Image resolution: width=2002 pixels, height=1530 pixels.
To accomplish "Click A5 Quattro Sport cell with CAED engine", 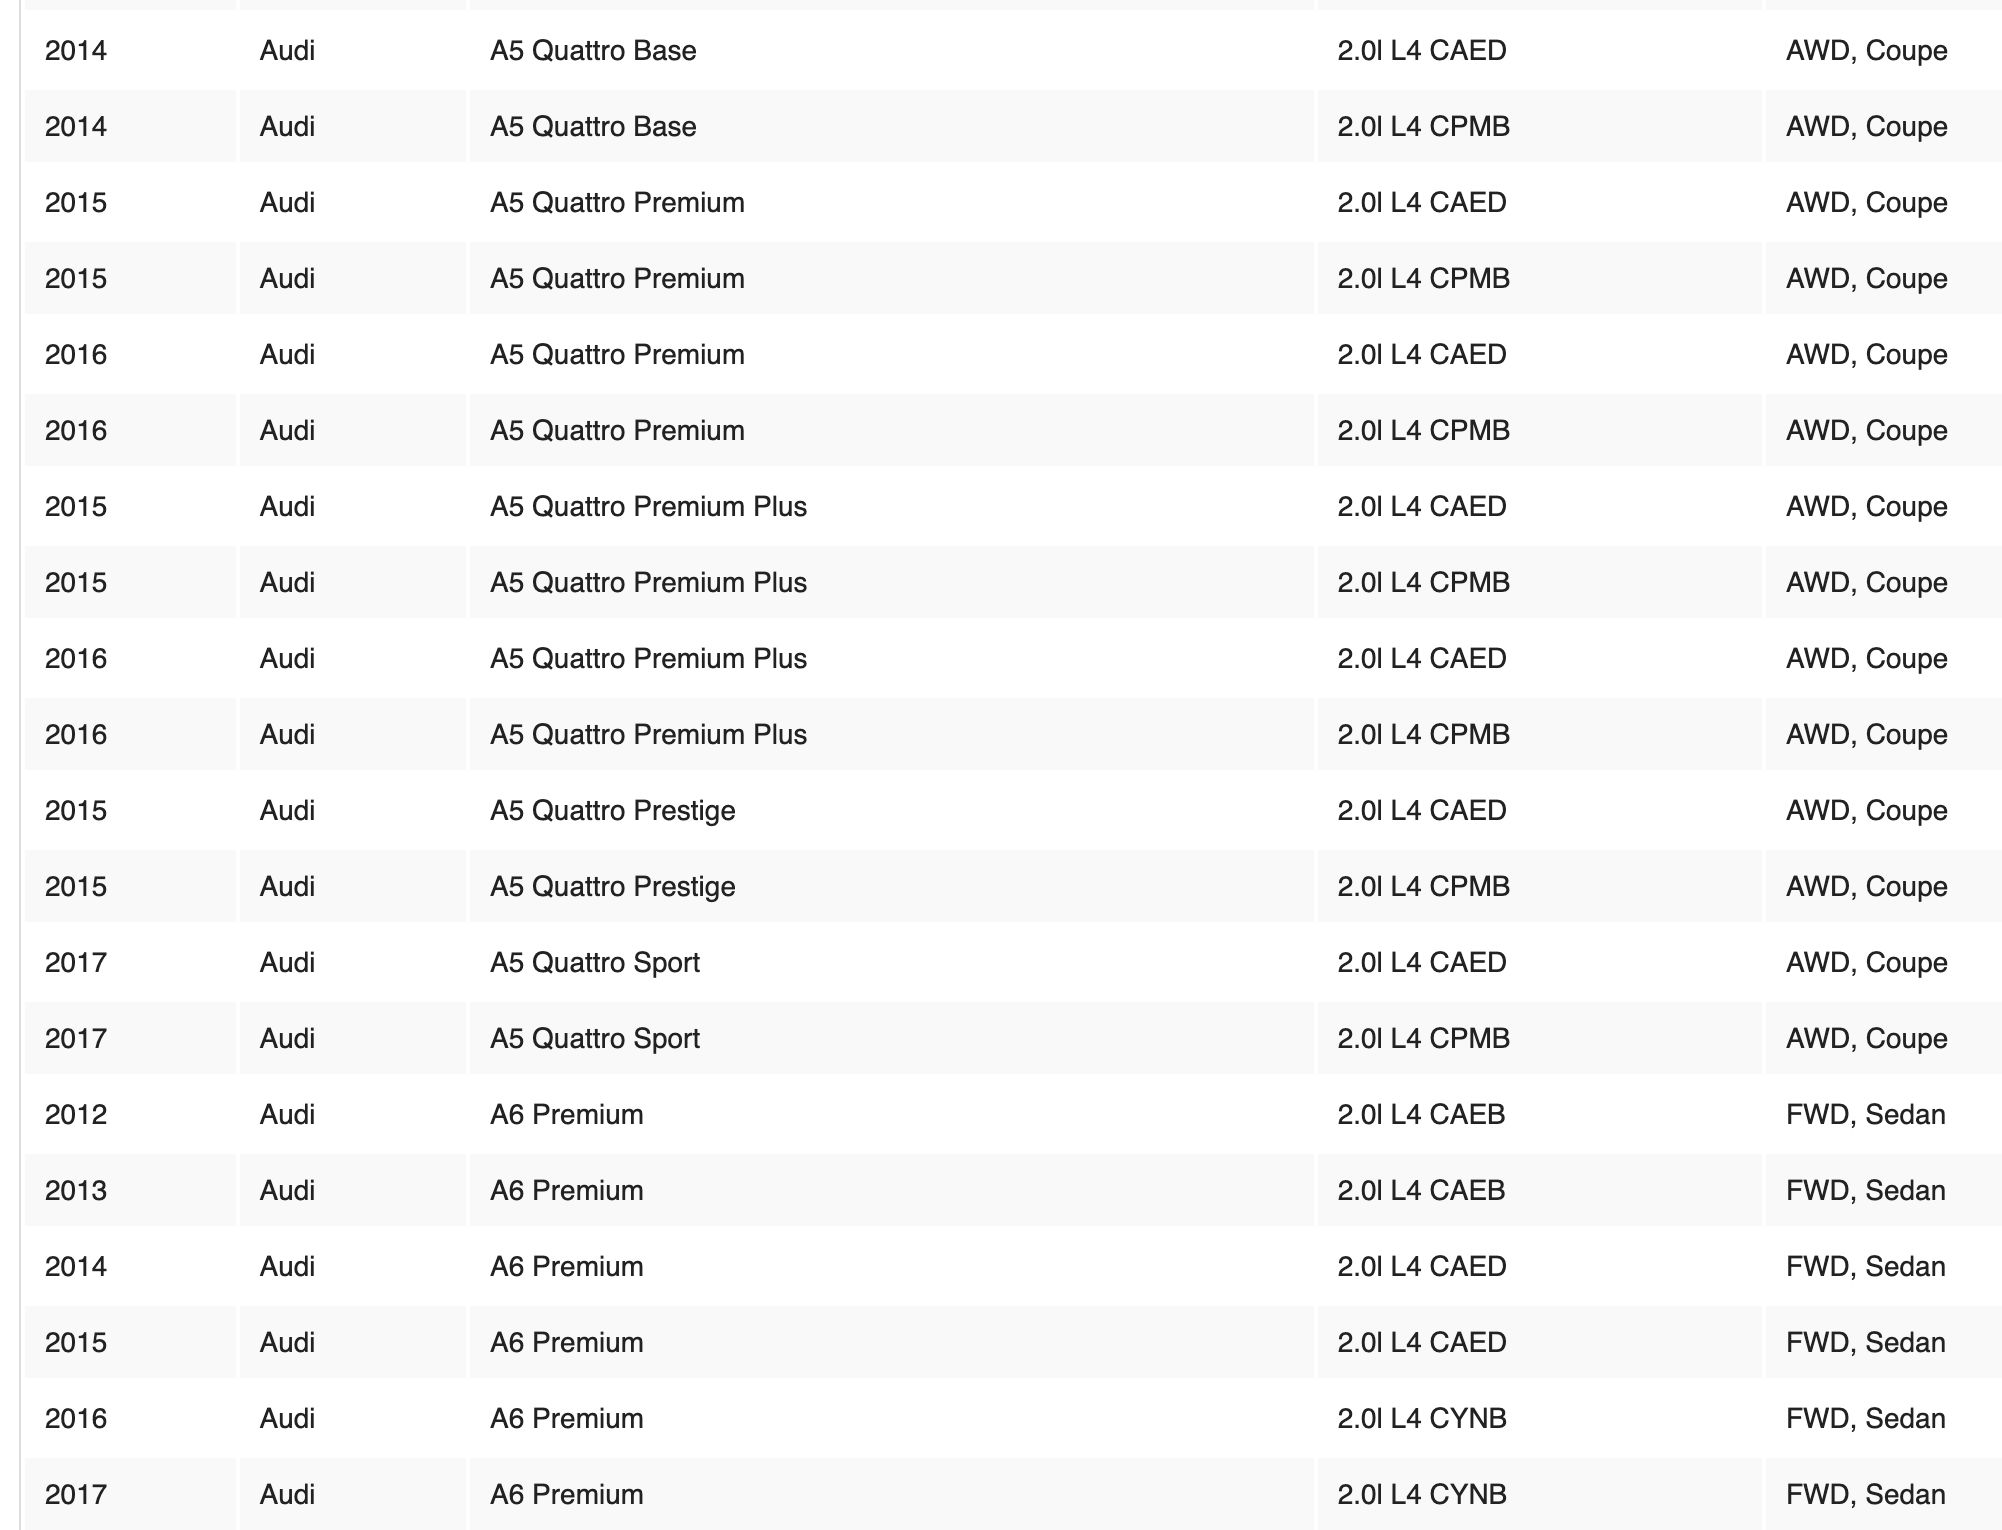I will point(595,962).
